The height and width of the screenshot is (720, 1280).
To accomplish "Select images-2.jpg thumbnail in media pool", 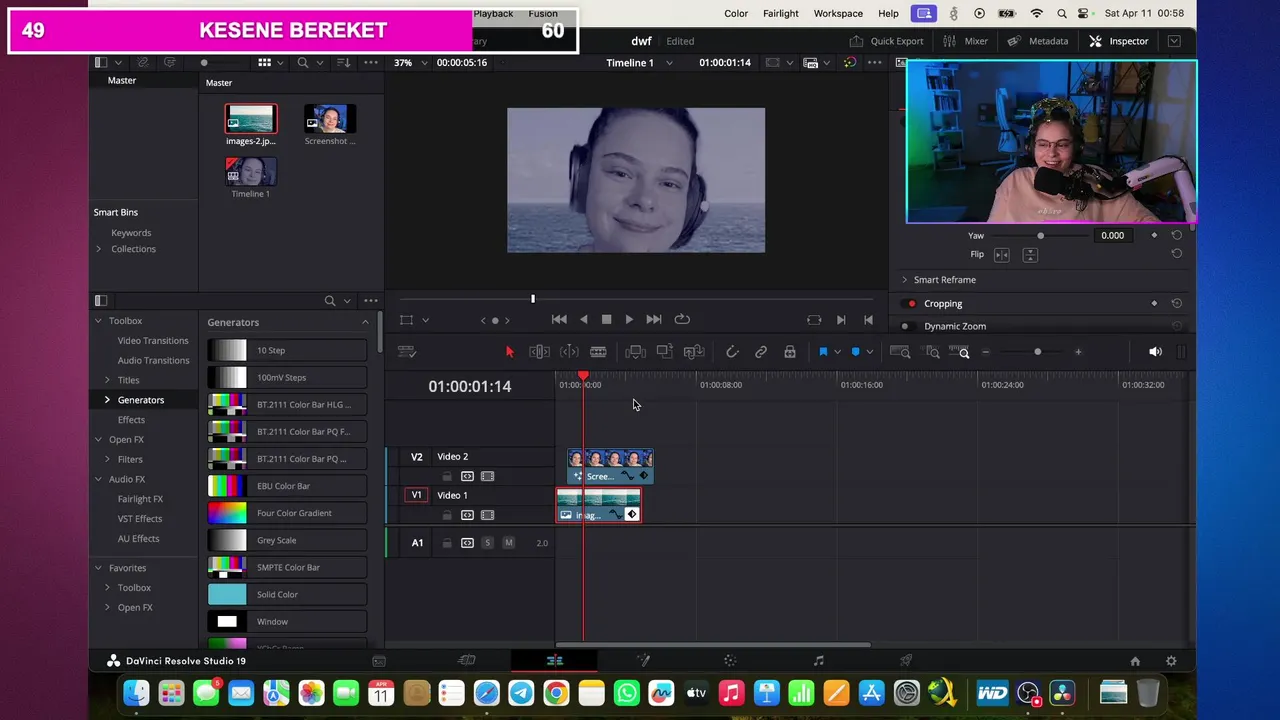I will (x=251, y=119).
